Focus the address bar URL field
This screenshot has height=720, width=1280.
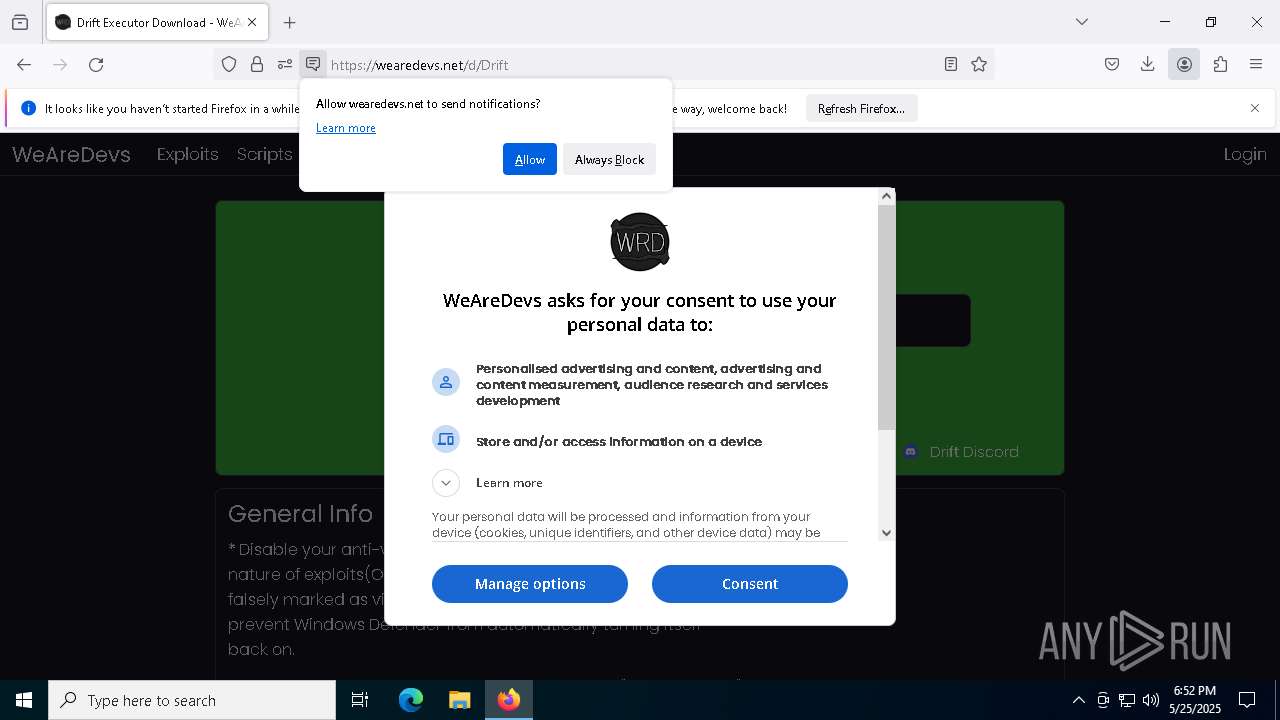(630, 65)
